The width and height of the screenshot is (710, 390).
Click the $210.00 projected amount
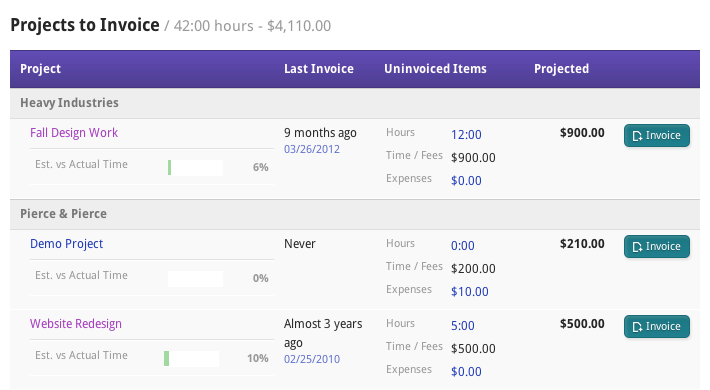pos(582,244)
